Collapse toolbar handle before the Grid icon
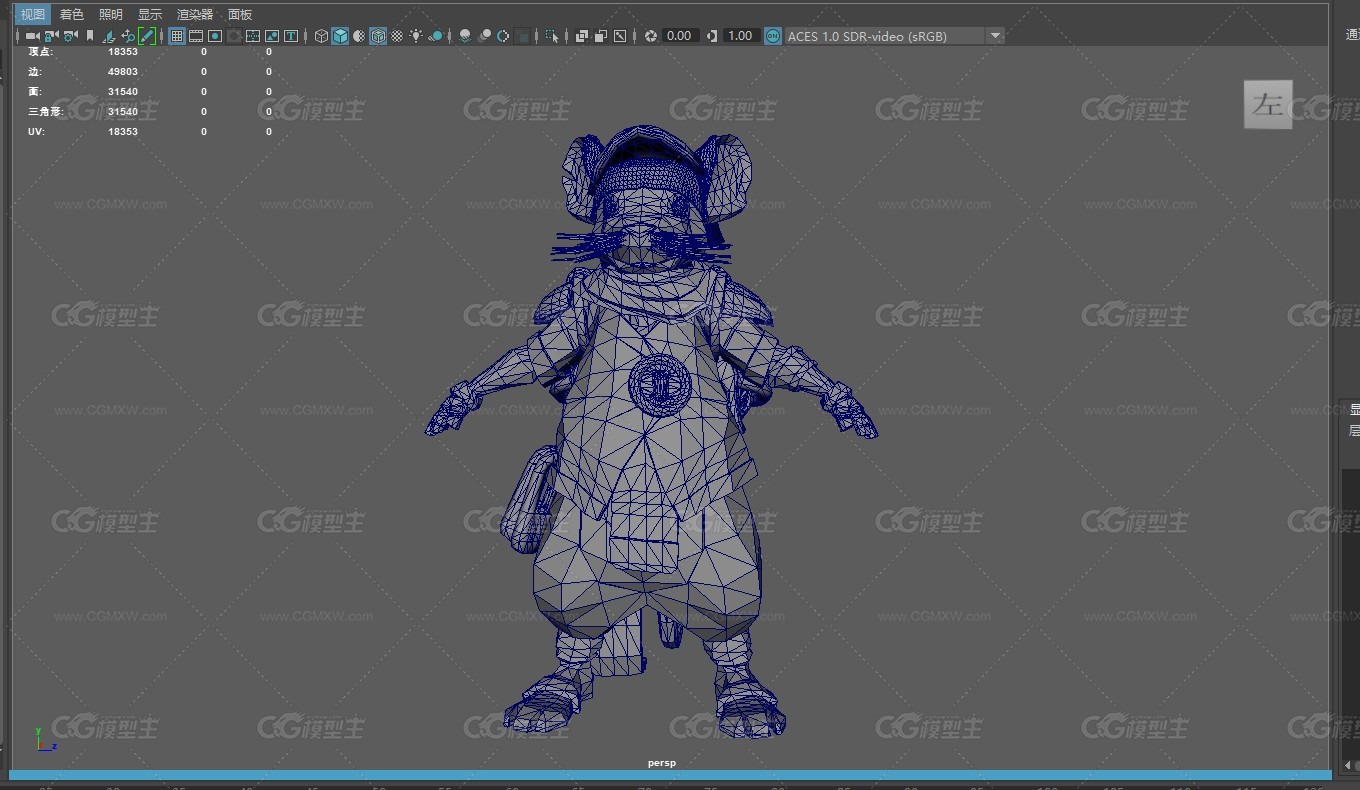Viewport: 1360px width, 790px height. pyautogui.click(x=163, y=36)
